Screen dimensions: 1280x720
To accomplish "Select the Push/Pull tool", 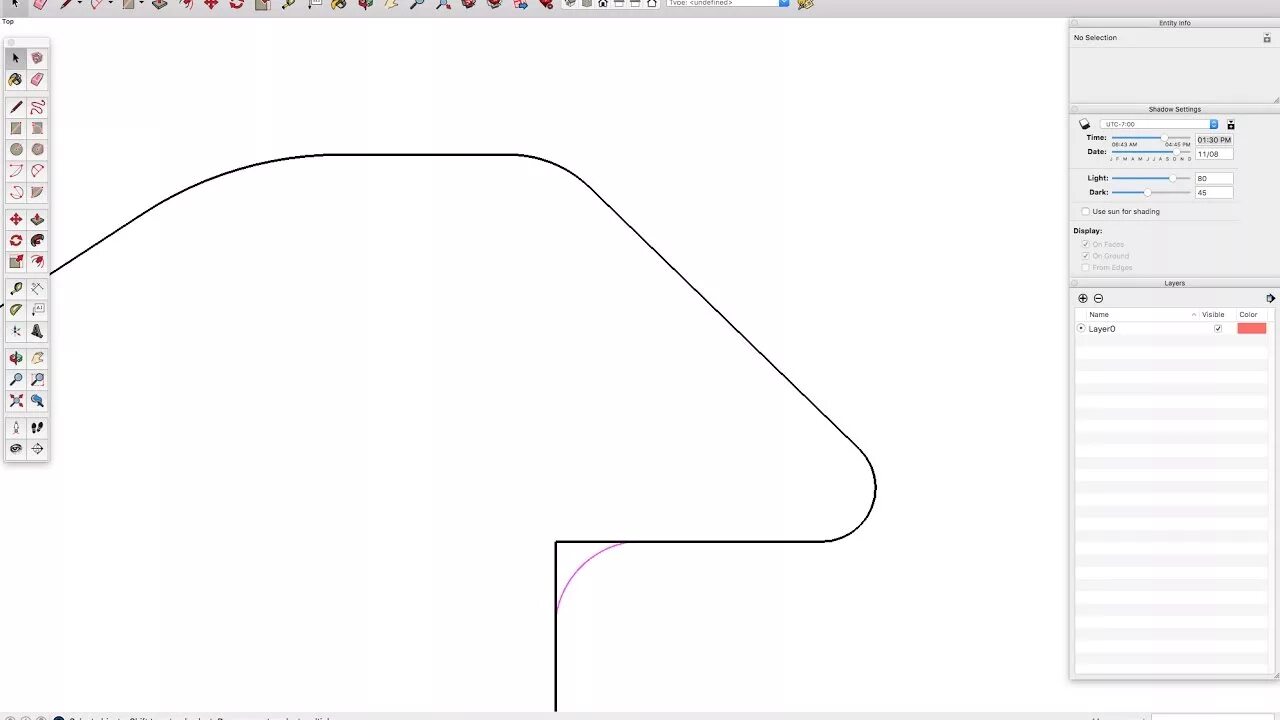I will click(x=37, y=219).
